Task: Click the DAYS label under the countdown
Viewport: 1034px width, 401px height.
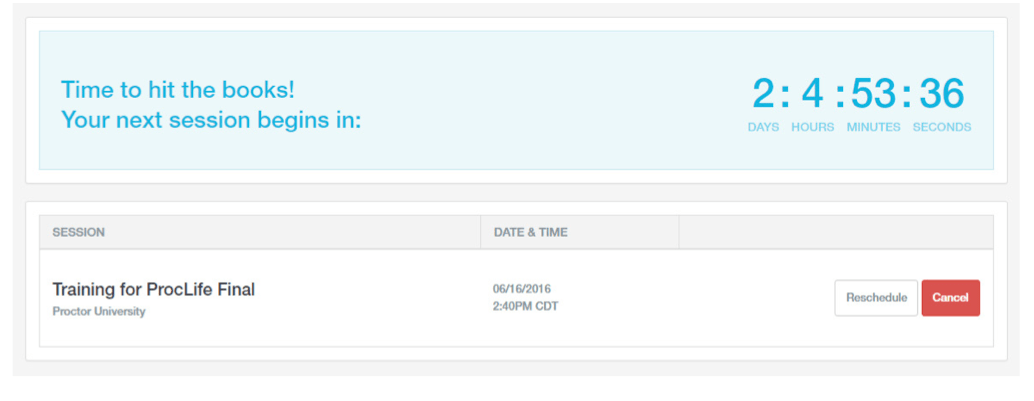Action: pyautogui.click(x=763, y=127)
